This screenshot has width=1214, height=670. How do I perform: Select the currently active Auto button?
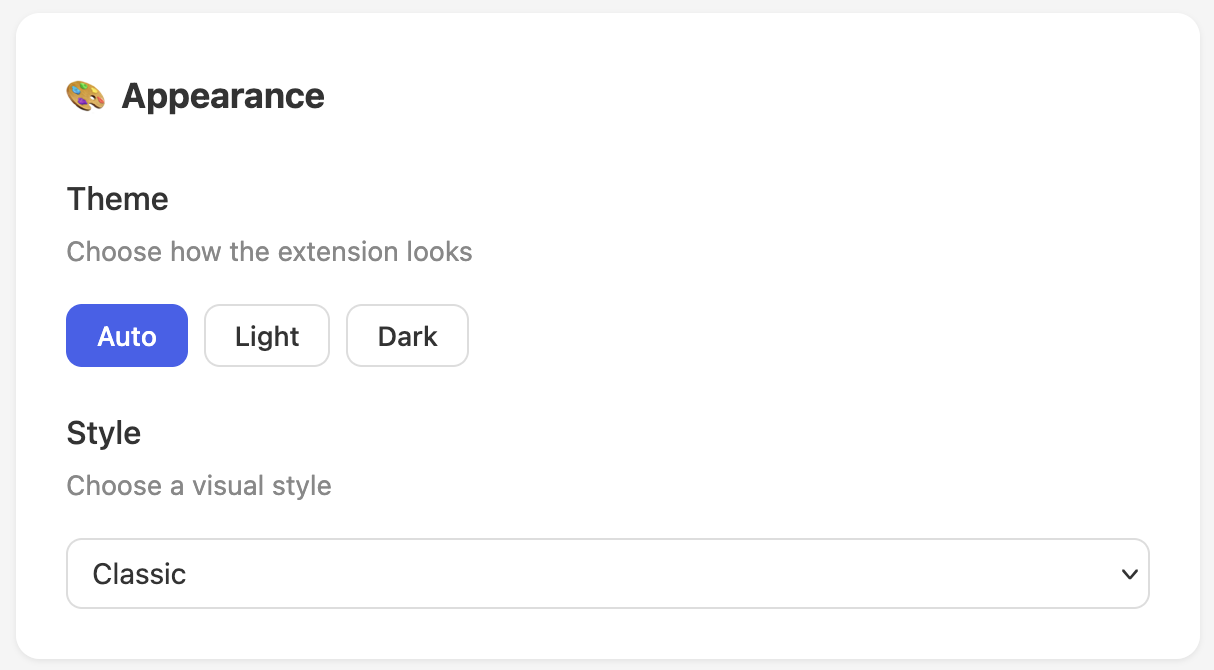[x=127, y=336]
